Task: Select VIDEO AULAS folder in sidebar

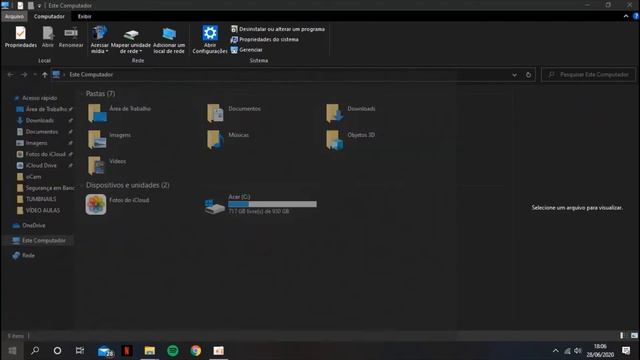Action: 44,211
